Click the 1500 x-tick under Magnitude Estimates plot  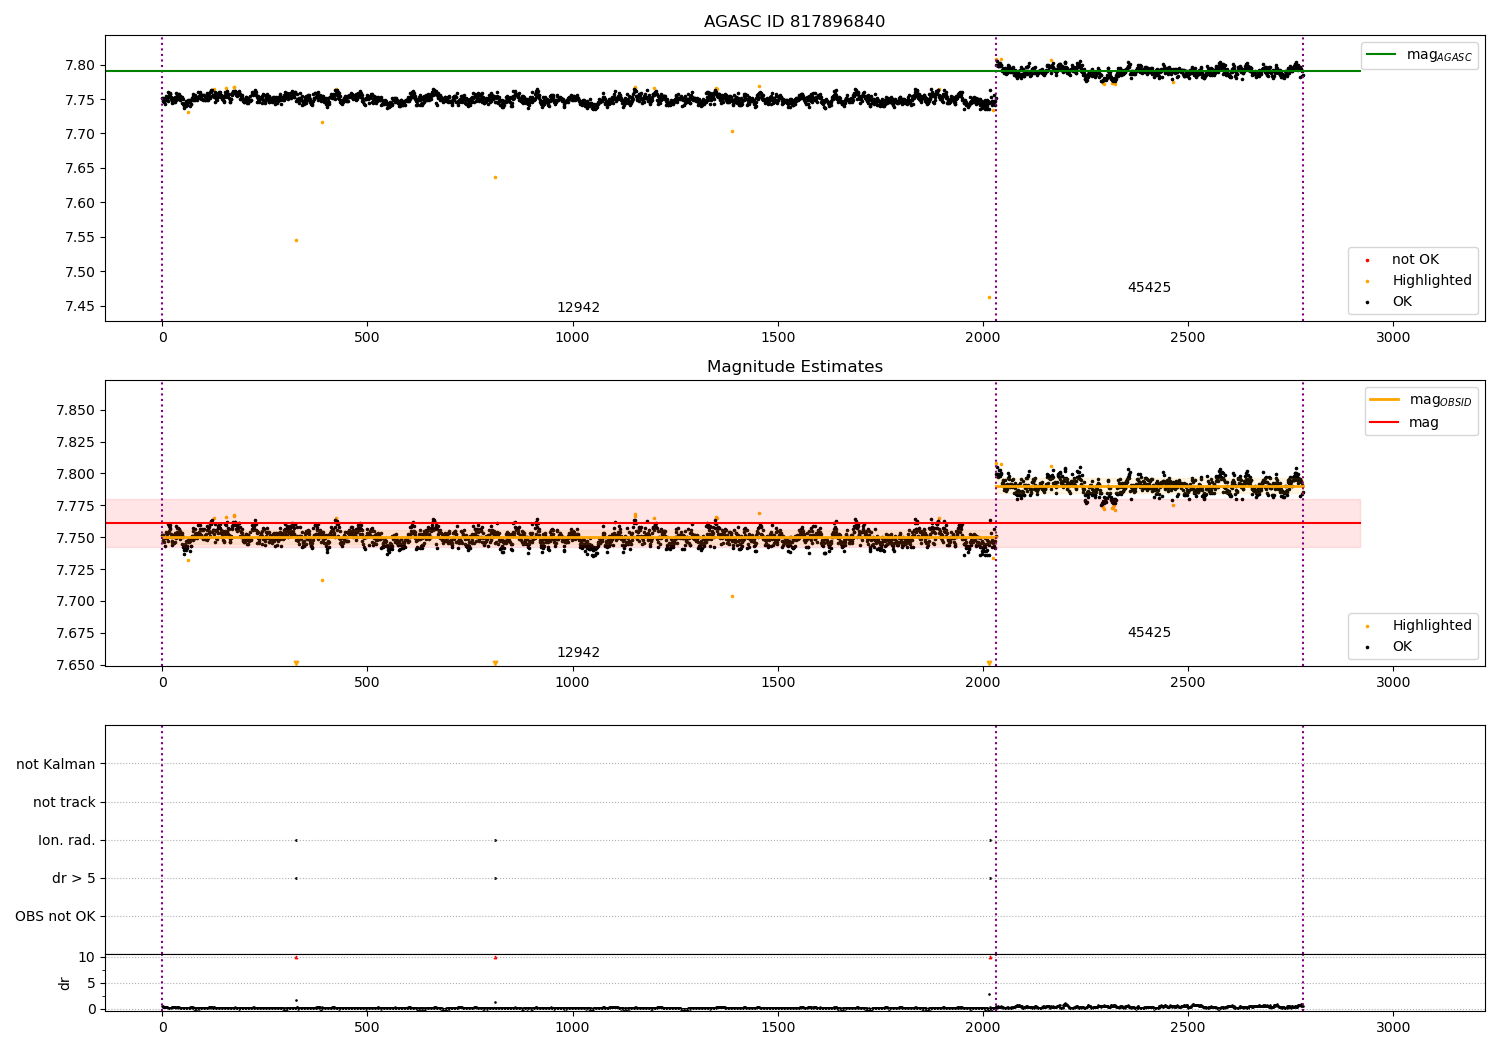coord(777,683)
